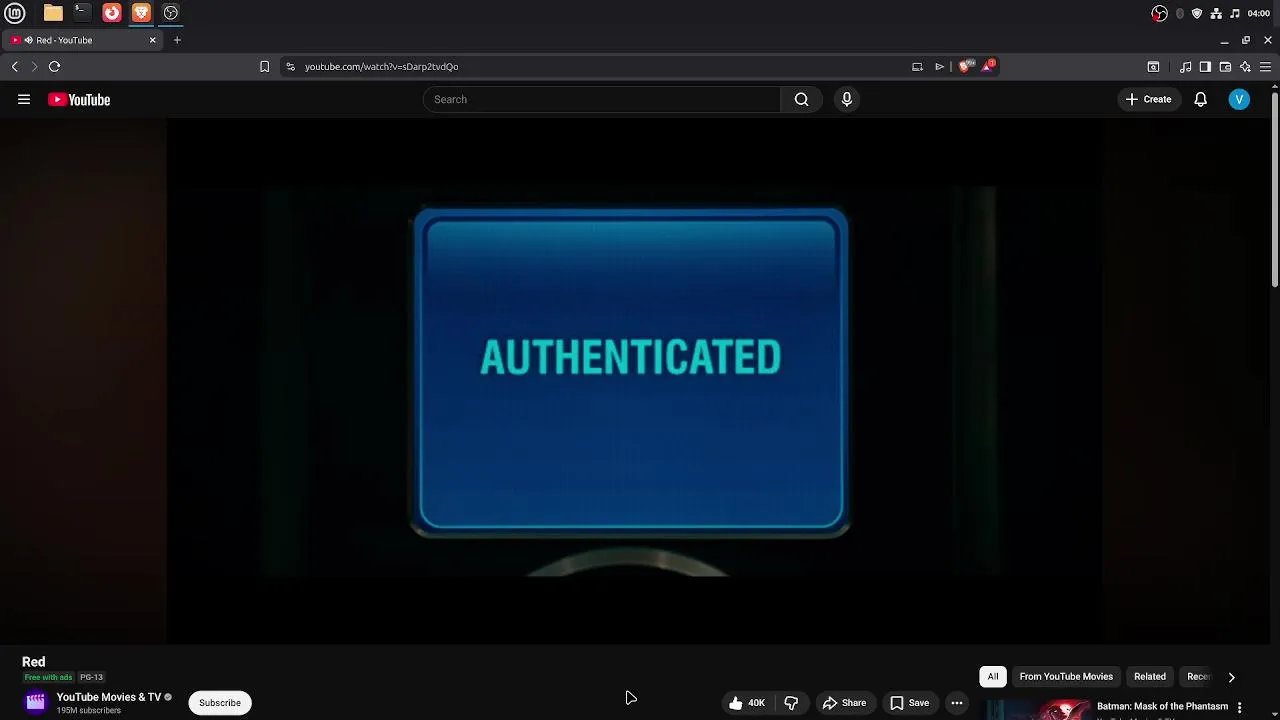The width and height of the screenshot is (1280, 720).
Task: Bookmark this page with bookmark icon
Action: (x=264, y=66)
